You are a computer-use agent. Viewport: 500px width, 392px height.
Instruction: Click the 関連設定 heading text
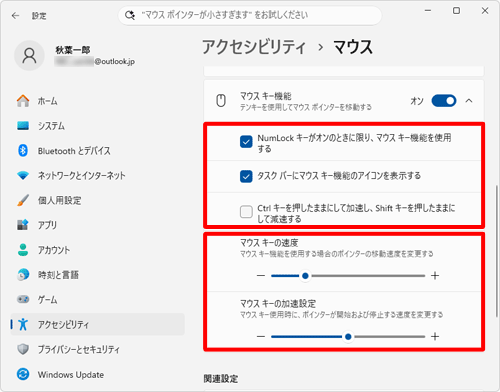coord(221,379)
